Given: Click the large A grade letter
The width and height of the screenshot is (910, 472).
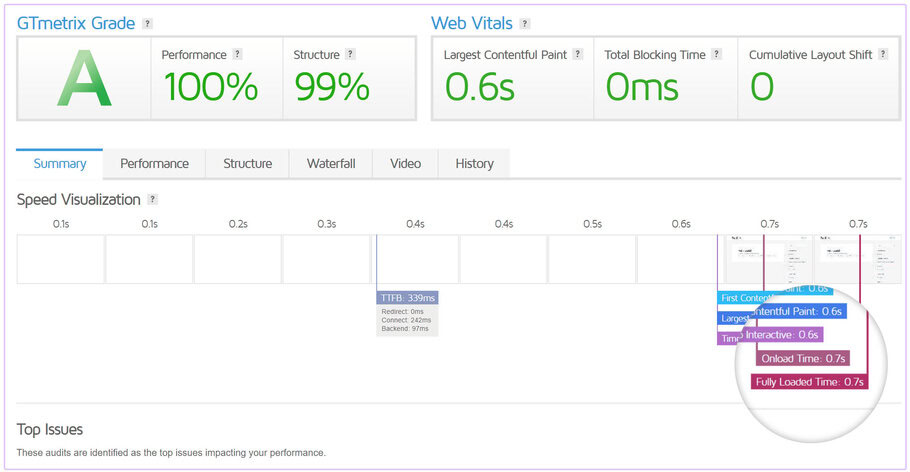Looking at the screenshot, I should (x=84, y=79).
